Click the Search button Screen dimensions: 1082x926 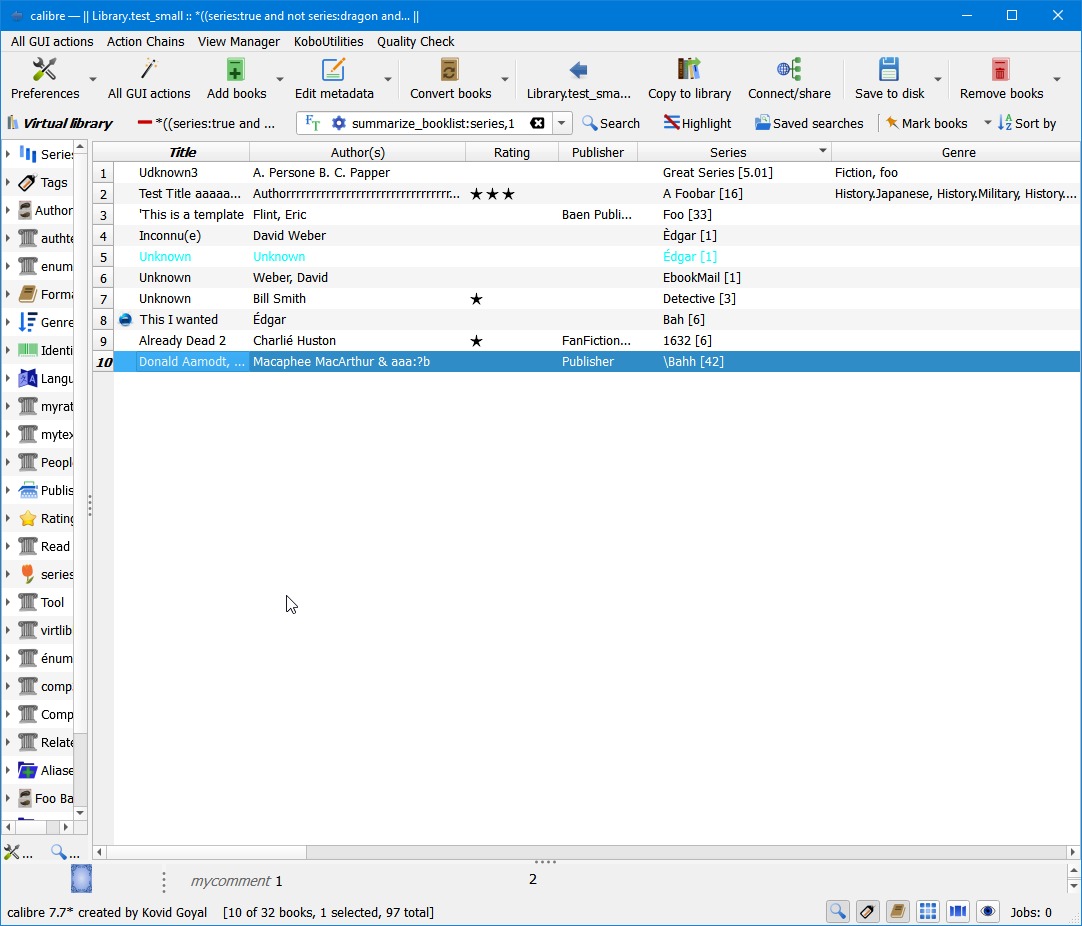coord(611,124)
